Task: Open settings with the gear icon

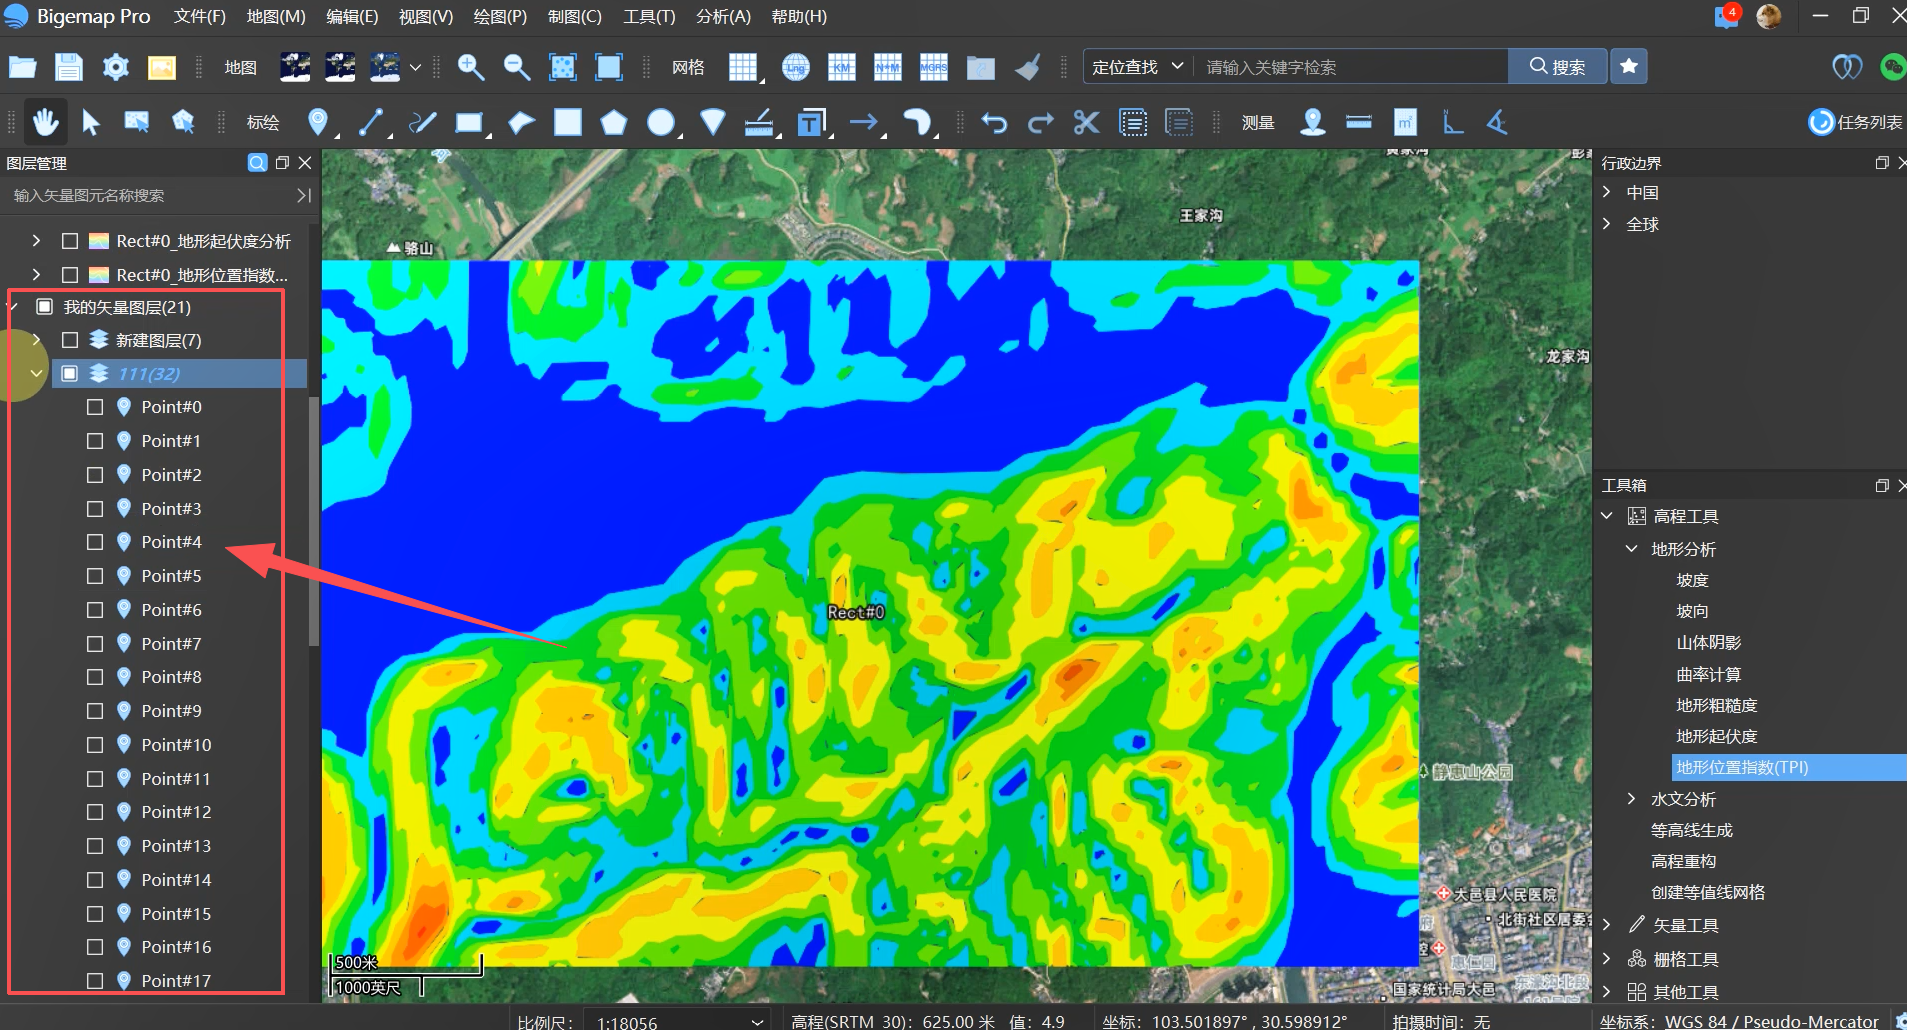Action: pos(116,67)
